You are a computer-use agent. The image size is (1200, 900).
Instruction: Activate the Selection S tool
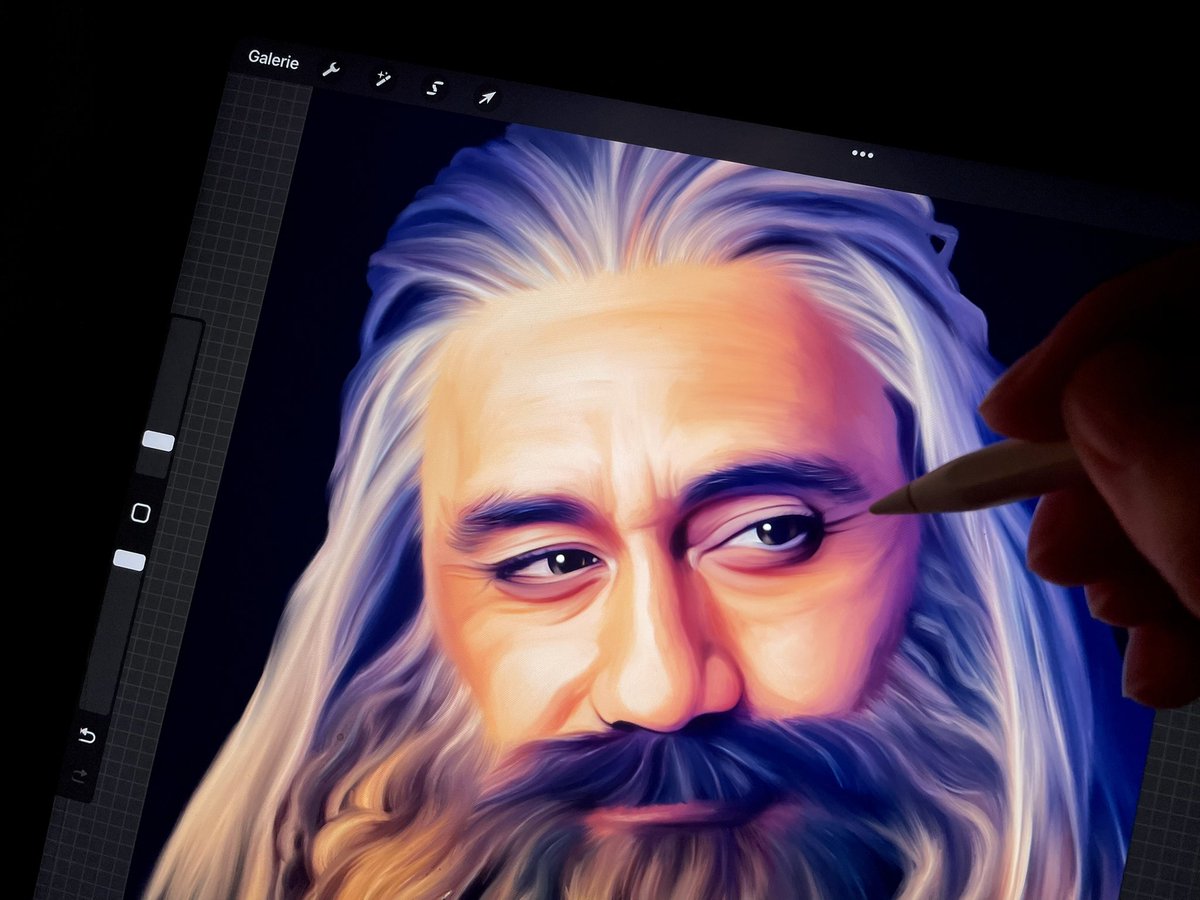coord(433,88)
